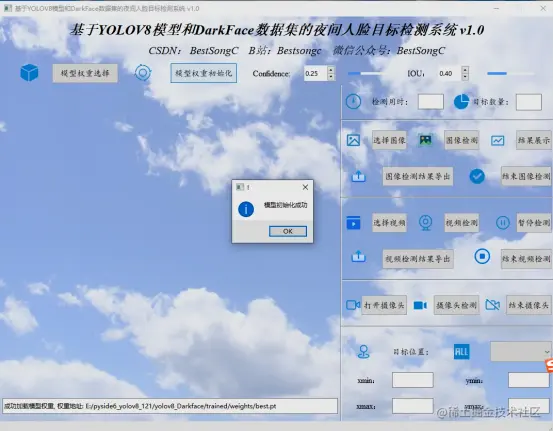Increase IOU with up arrow
Viewport: 554px width, 432px height.
(x=465, y=70)
